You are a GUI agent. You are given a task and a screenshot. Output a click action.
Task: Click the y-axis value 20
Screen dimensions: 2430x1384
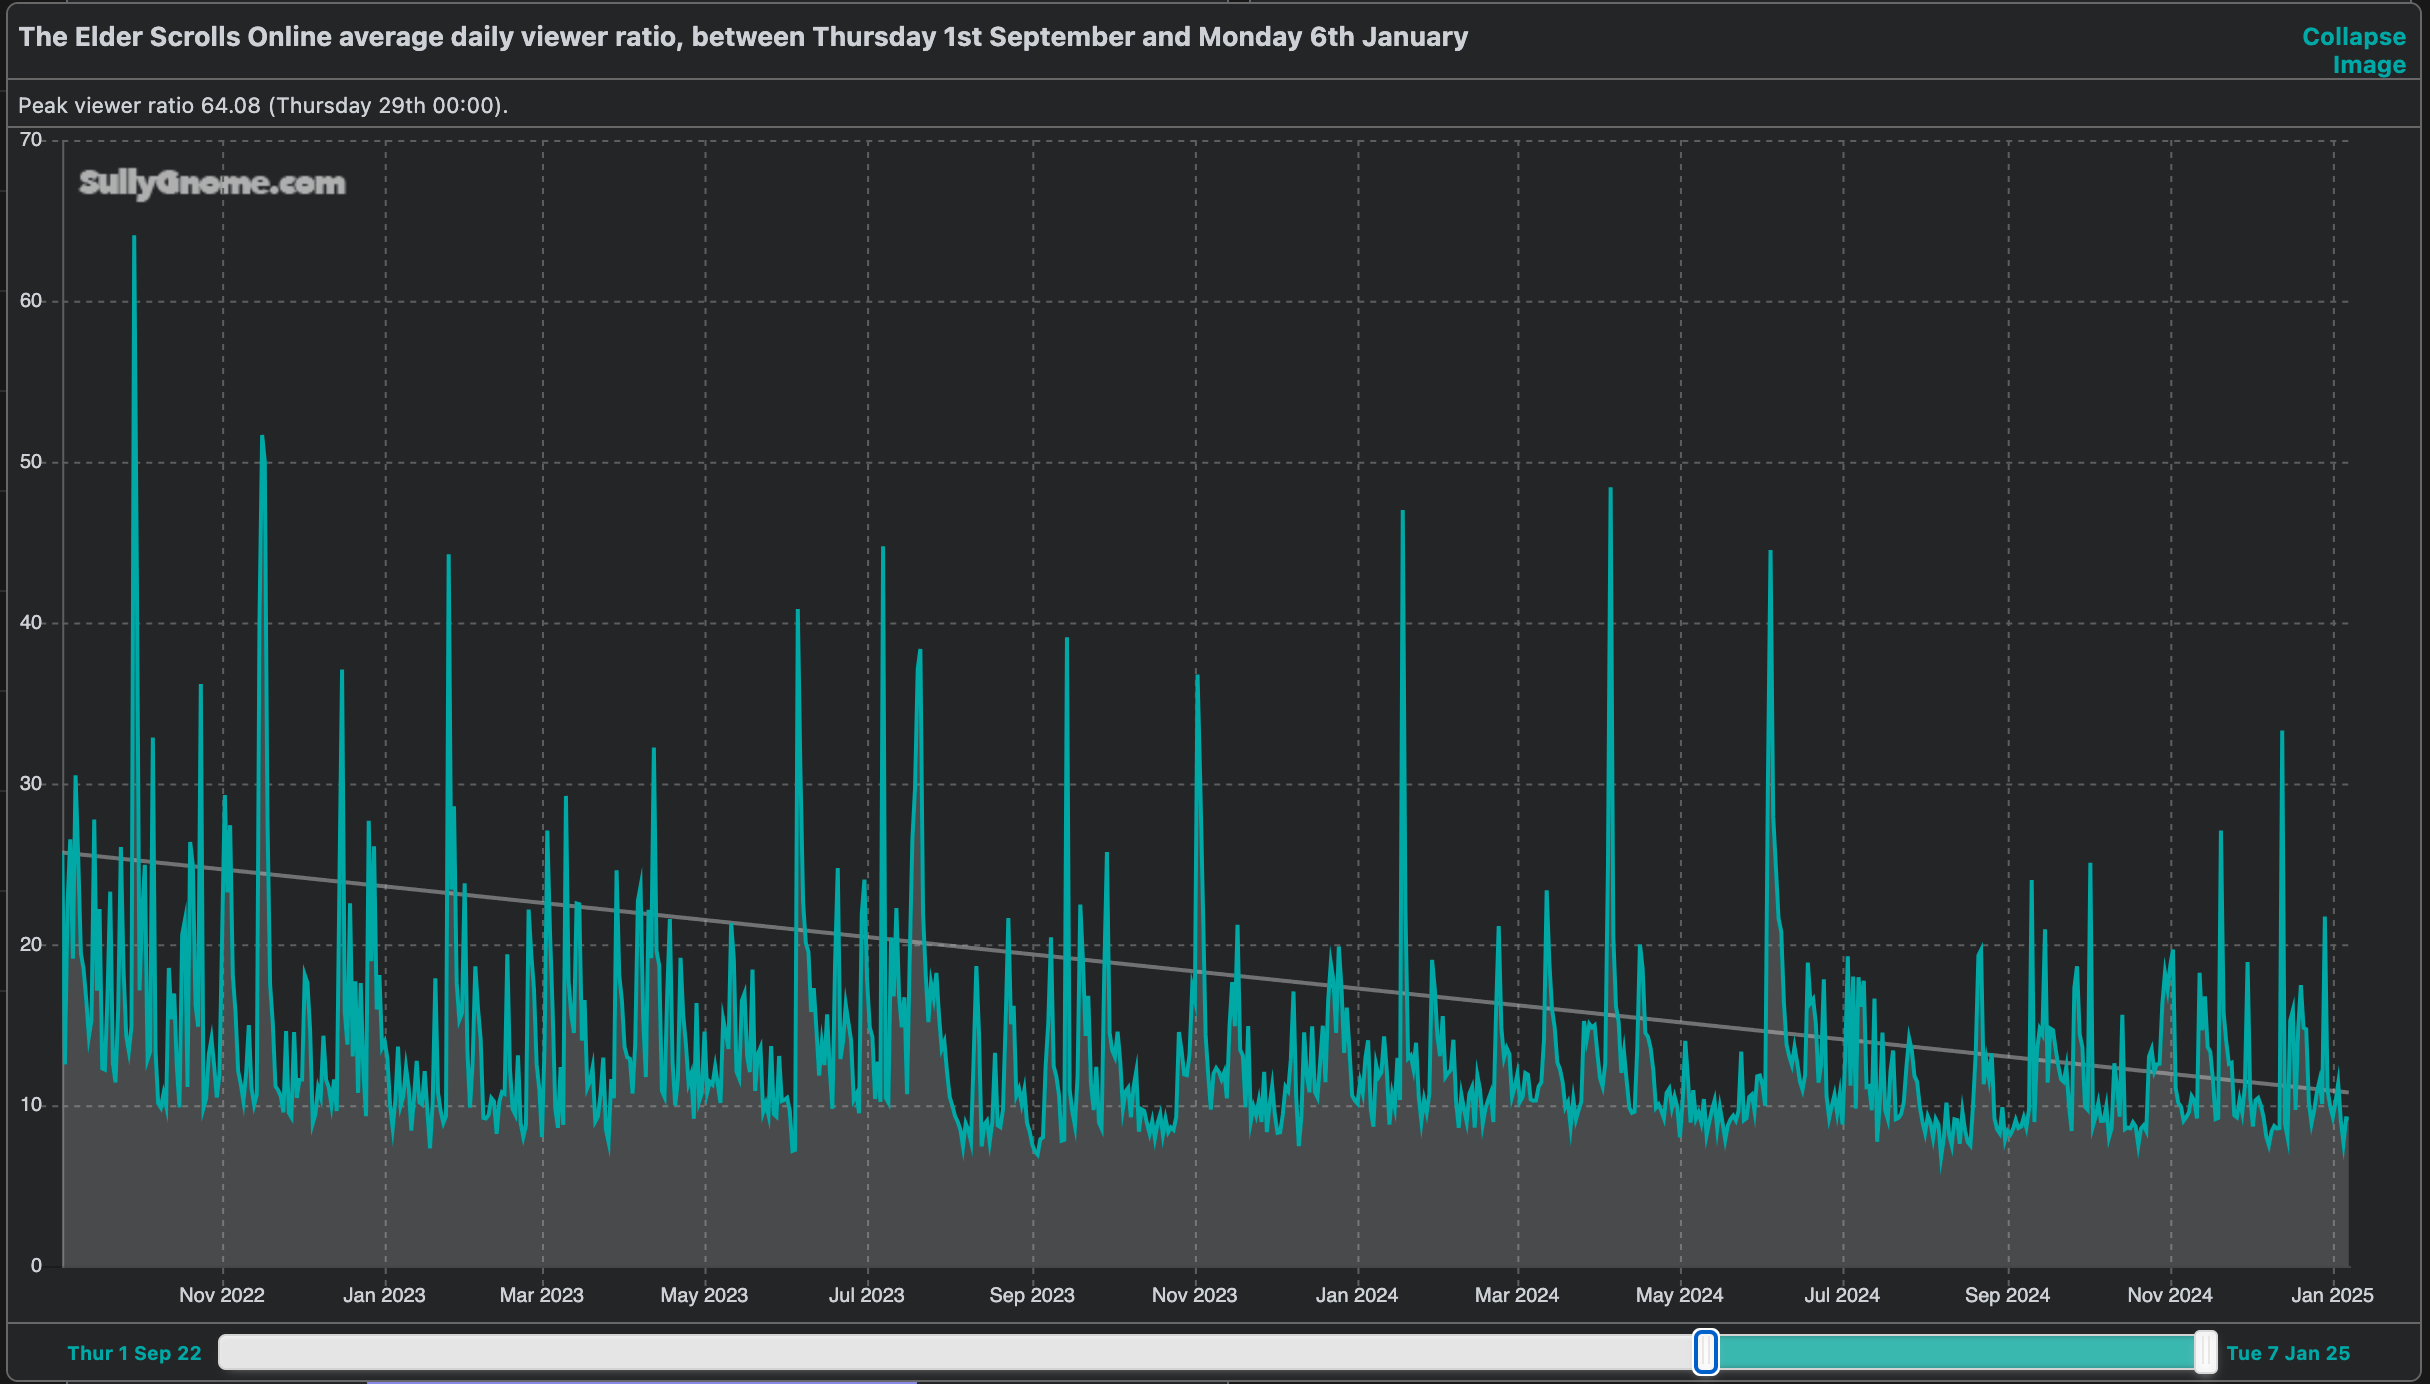[x=31, y=945]
